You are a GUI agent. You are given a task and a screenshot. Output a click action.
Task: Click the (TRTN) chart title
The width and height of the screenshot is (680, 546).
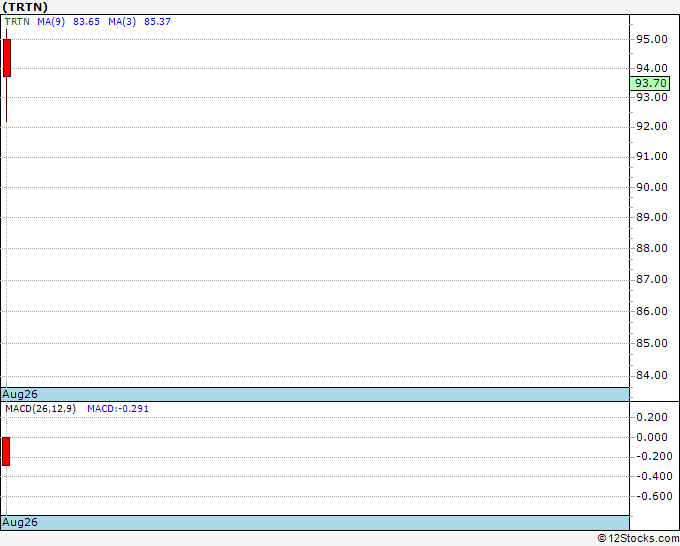tap(25, 7)
